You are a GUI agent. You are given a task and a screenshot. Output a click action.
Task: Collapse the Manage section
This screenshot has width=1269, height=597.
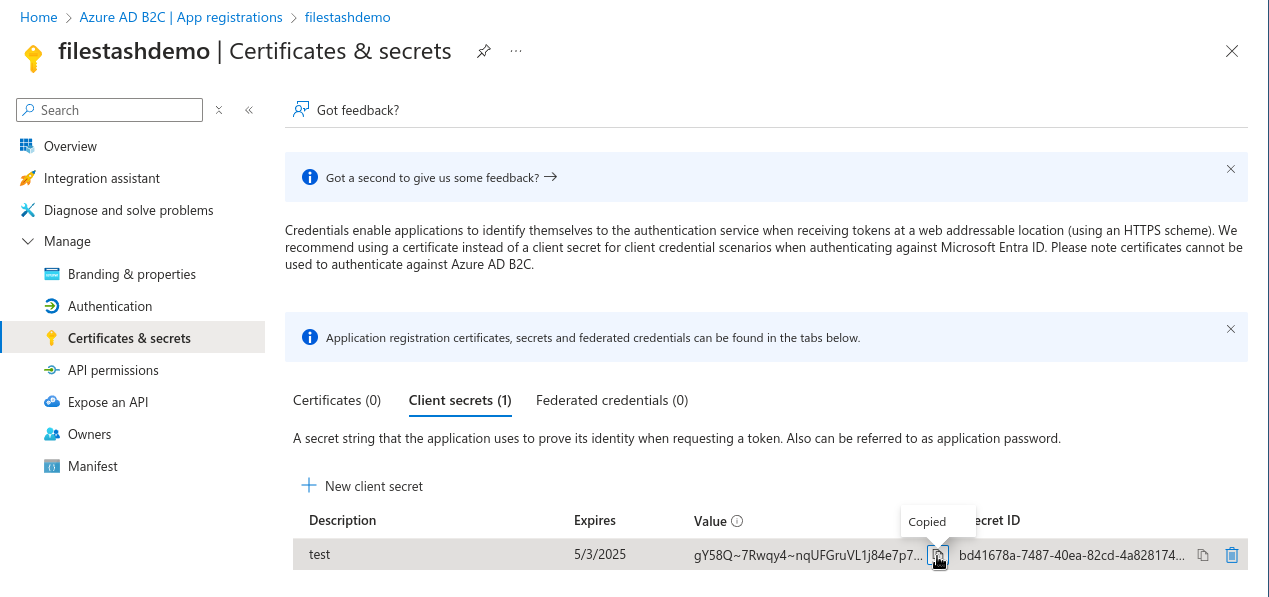pos(27,242)
